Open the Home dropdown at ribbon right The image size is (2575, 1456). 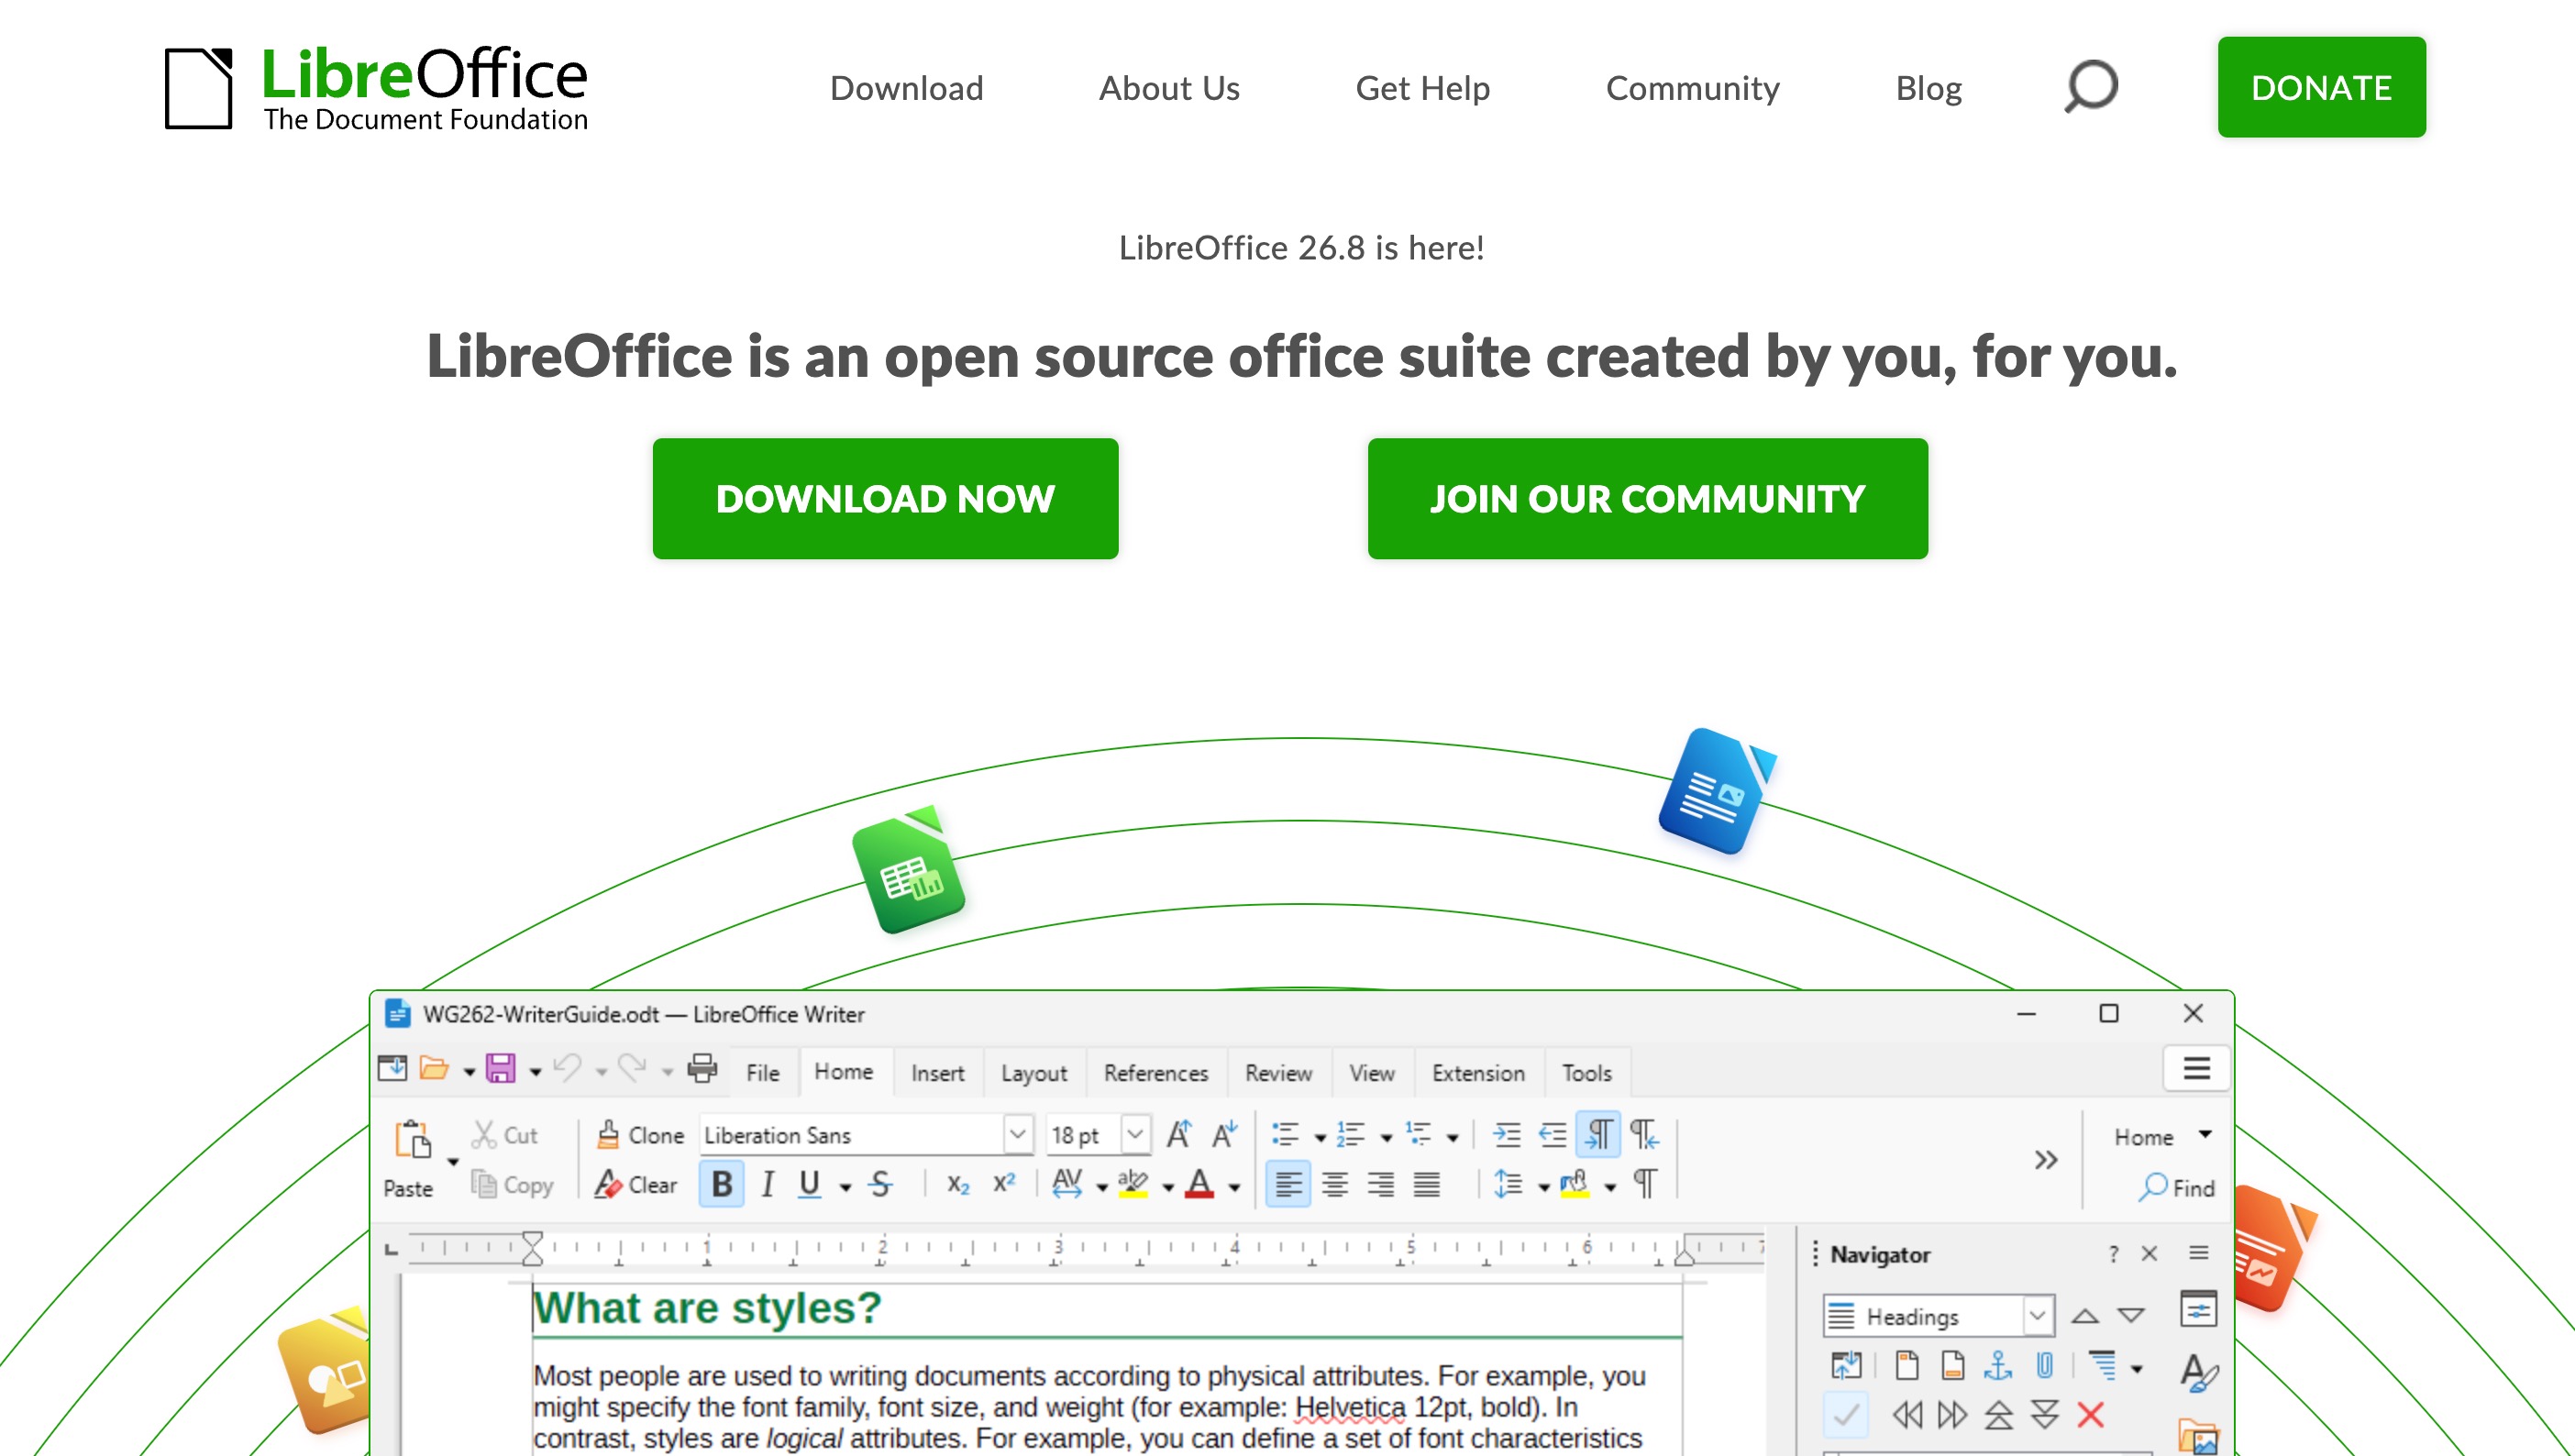click(2162, 1137)
